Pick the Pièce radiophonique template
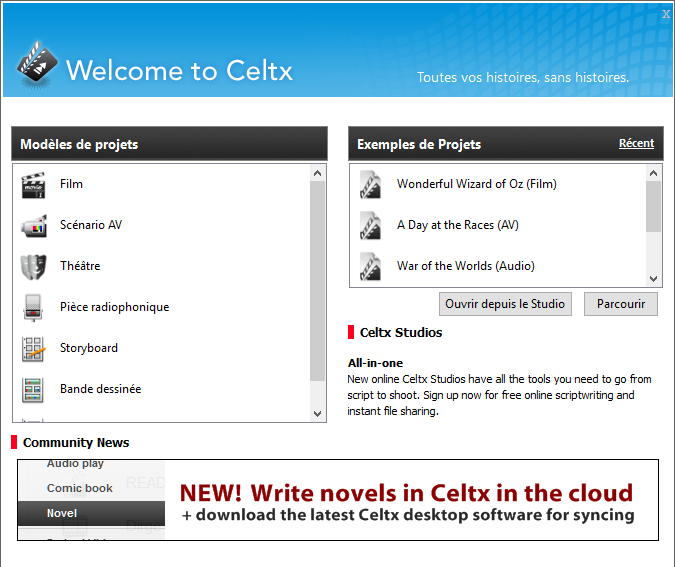 point(161,307)
